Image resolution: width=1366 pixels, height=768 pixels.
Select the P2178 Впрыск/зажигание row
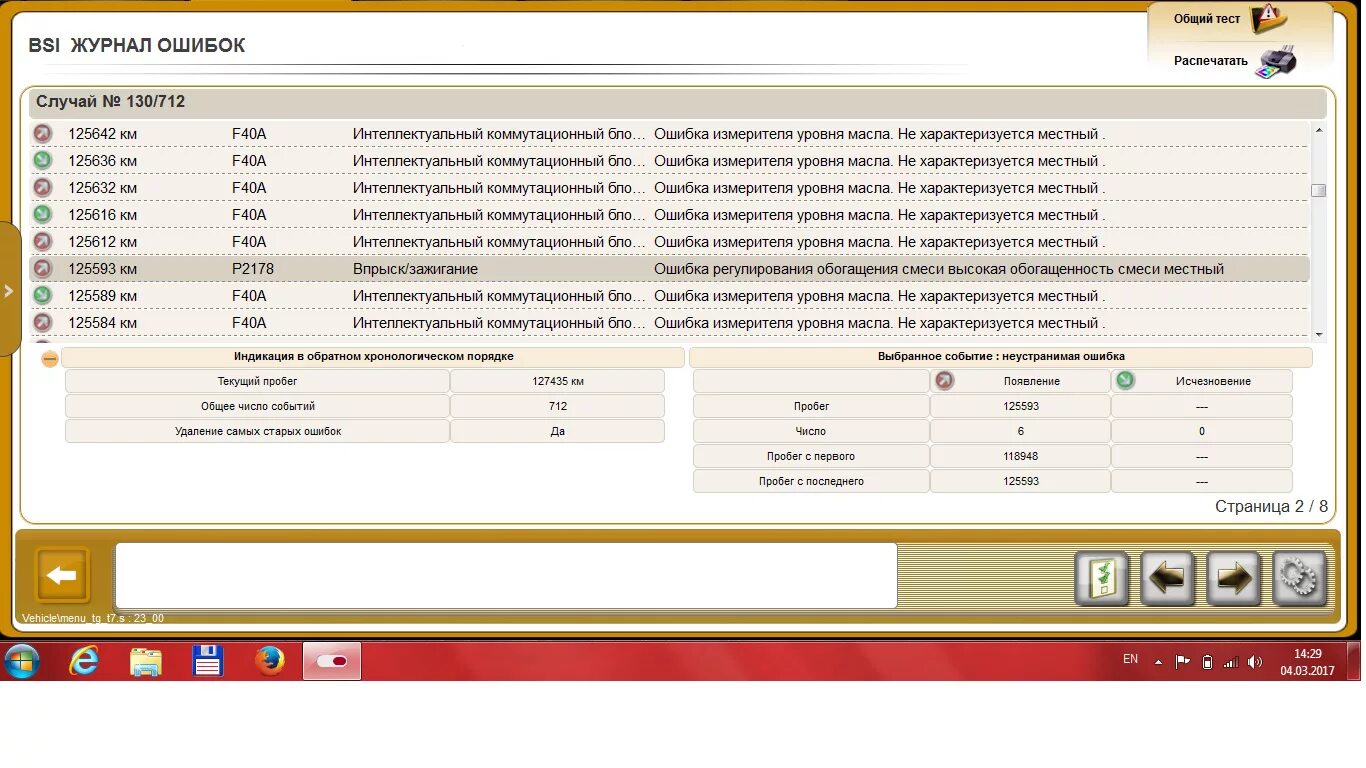coord(669,268)
